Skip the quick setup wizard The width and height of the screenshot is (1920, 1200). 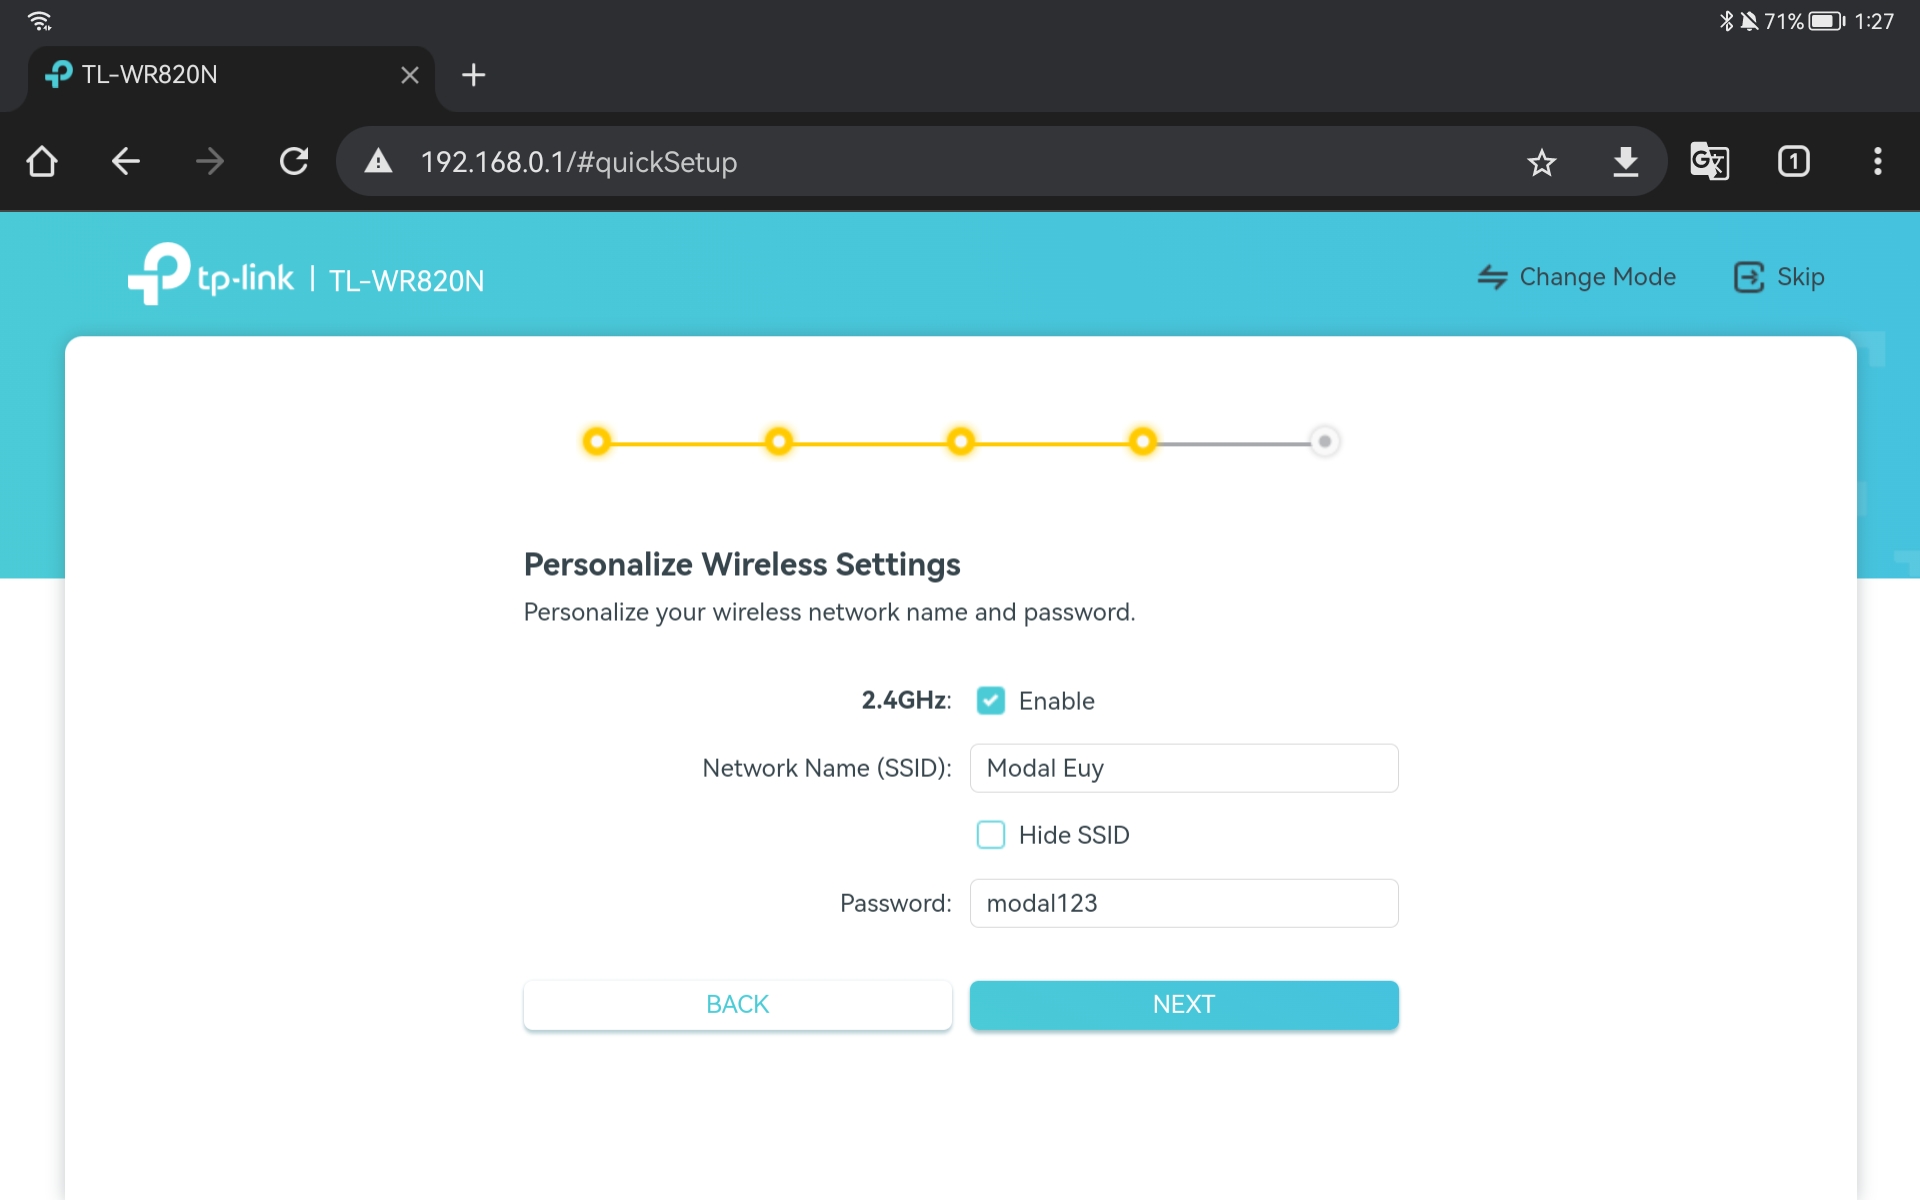(1779, 277)
